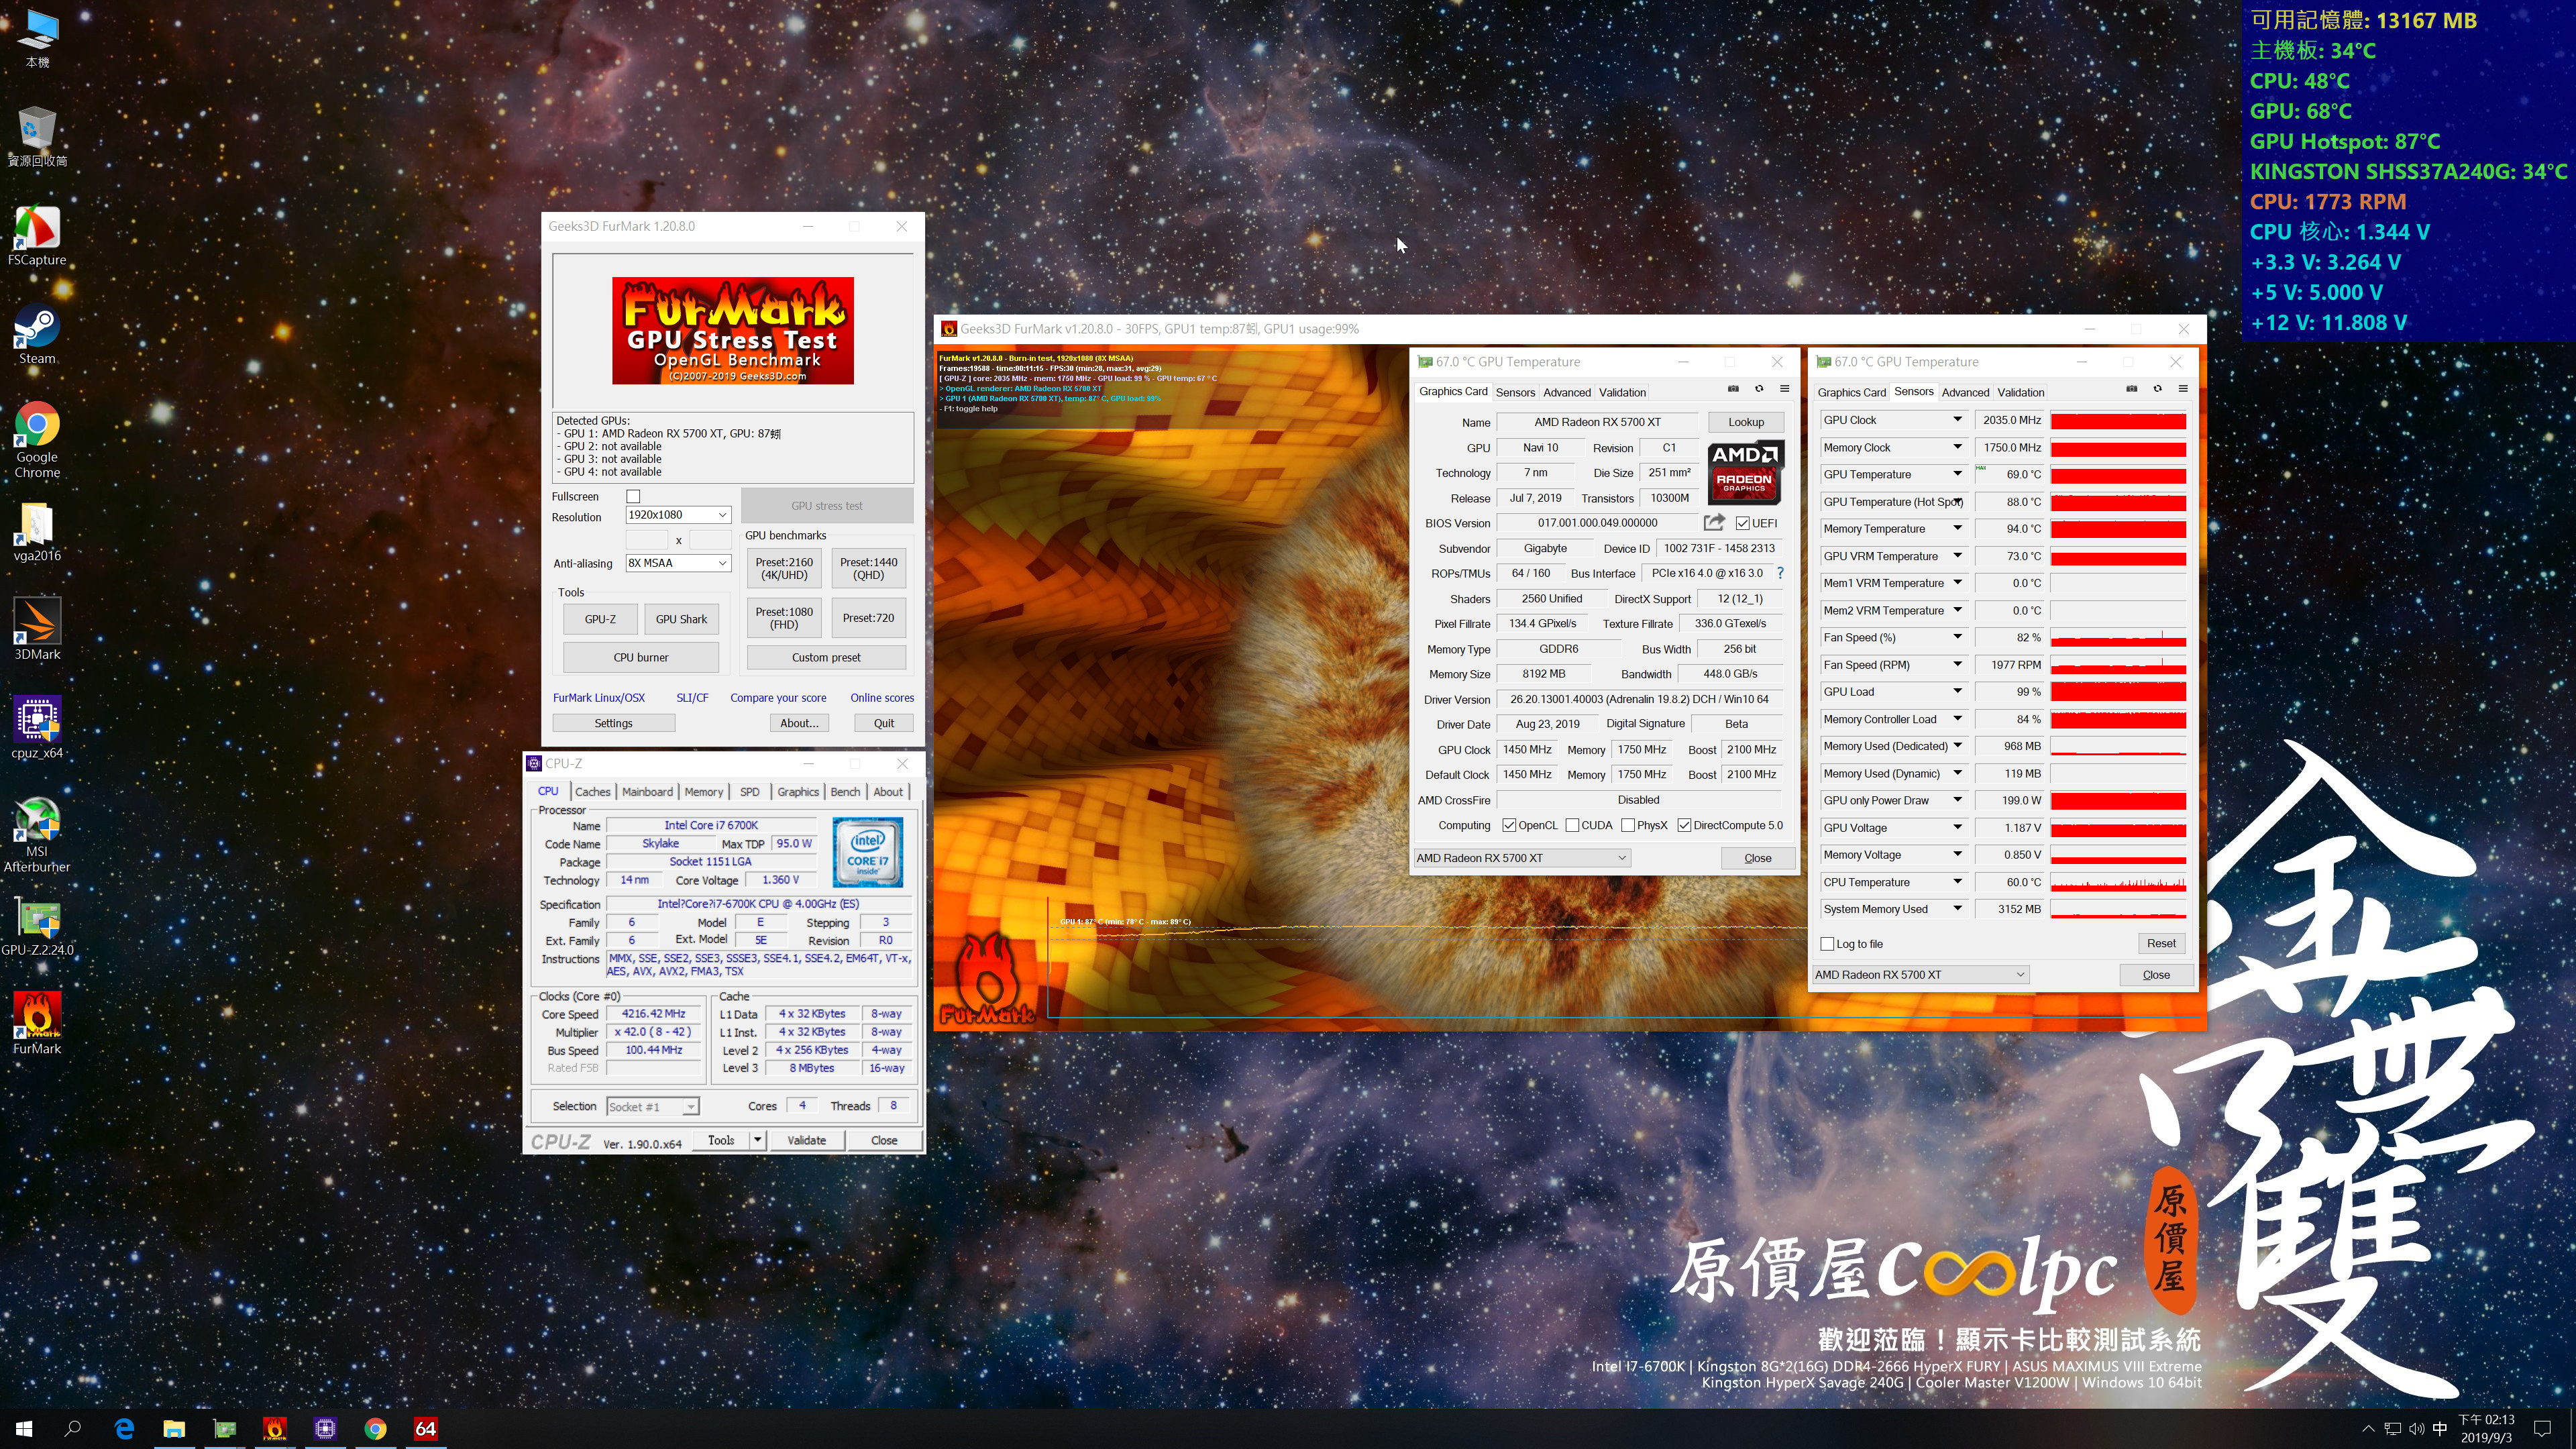Open cpuz_x64 desktop icon
The width and height of the screenshot is (2576, 1449).
37,728
